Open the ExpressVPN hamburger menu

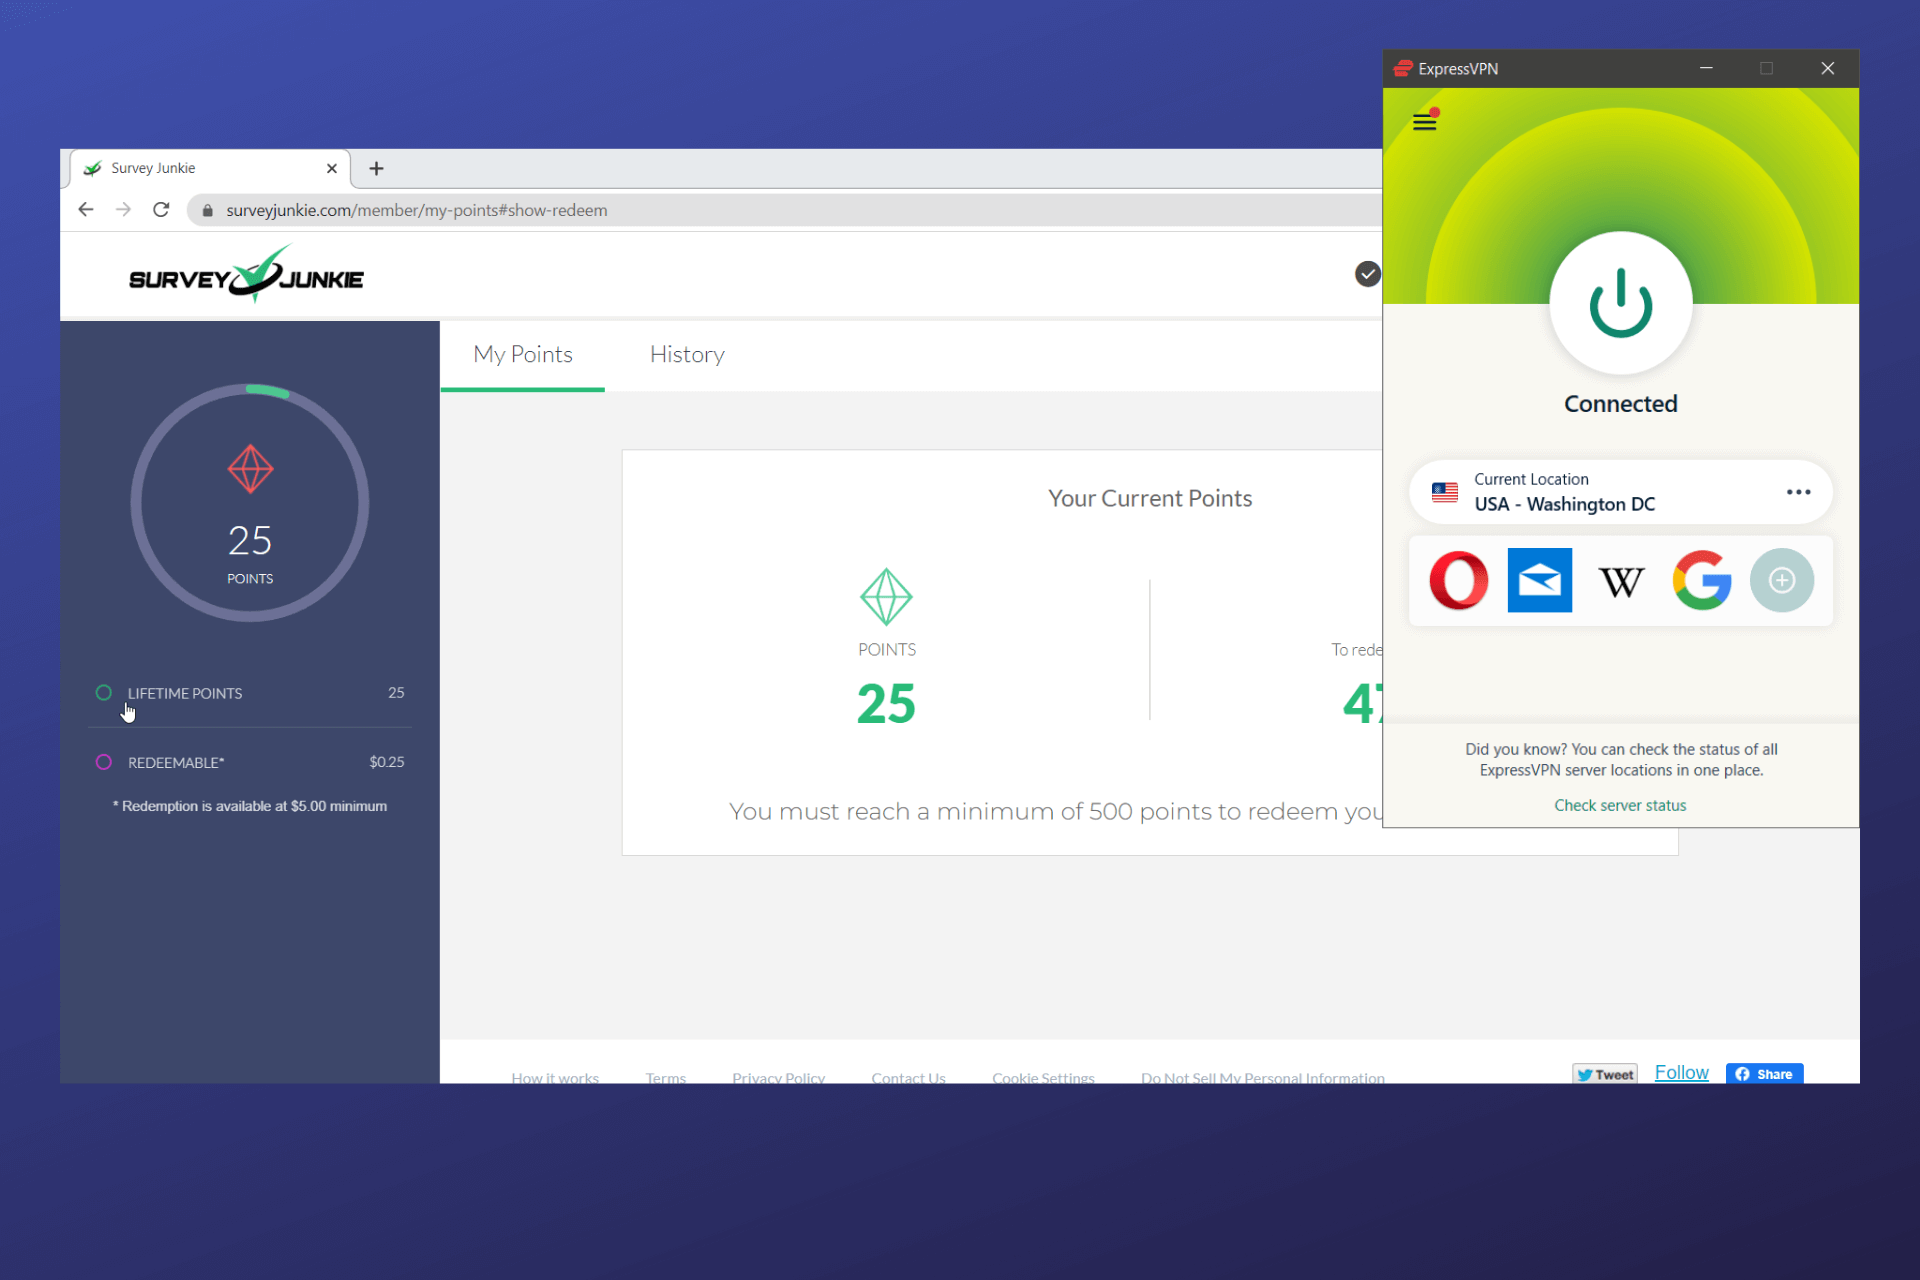coord(1424,120)
